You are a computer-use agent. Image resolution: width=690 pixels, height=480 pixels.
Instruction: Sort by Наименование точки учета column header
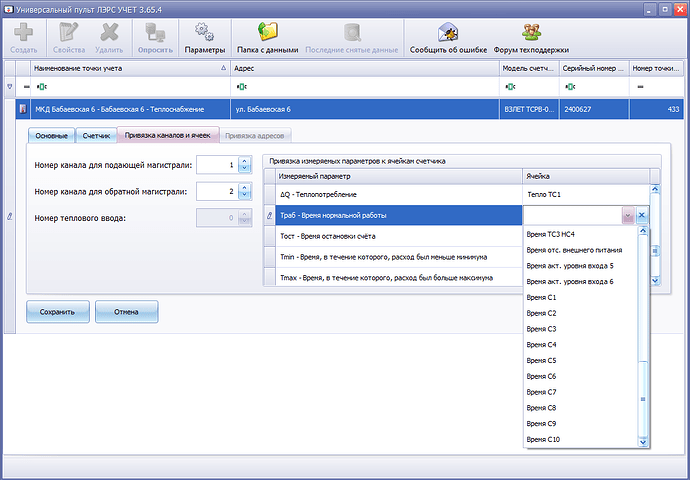(129, 69)
